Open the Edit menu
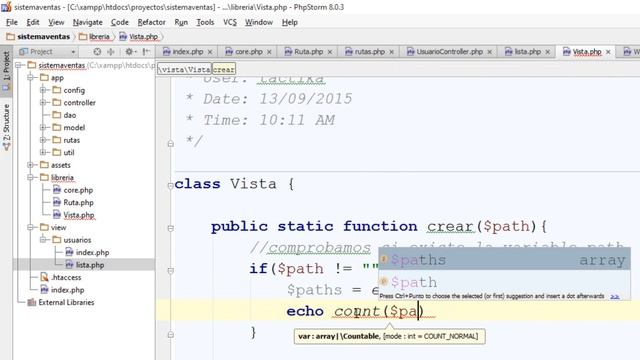This screenshot has height=360, width=640. click(x=33, y=22)
